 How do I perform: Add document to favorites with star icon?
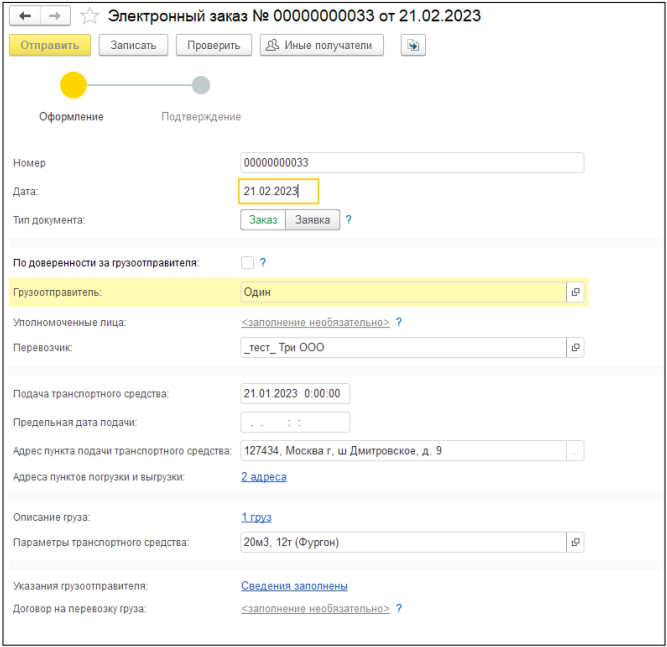[89, 17]
